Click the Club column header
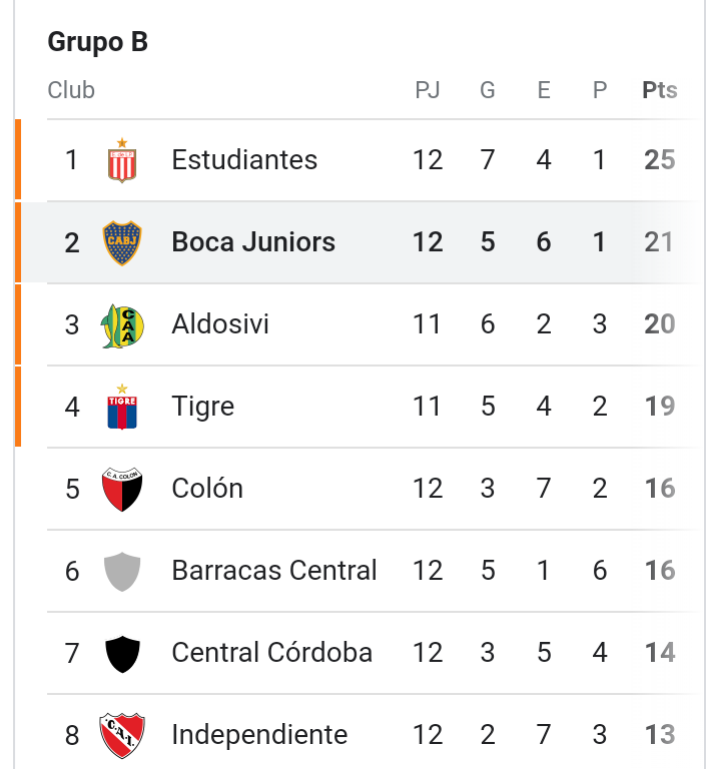The width and height of the screenshot is (719, 769). [71, 90]
